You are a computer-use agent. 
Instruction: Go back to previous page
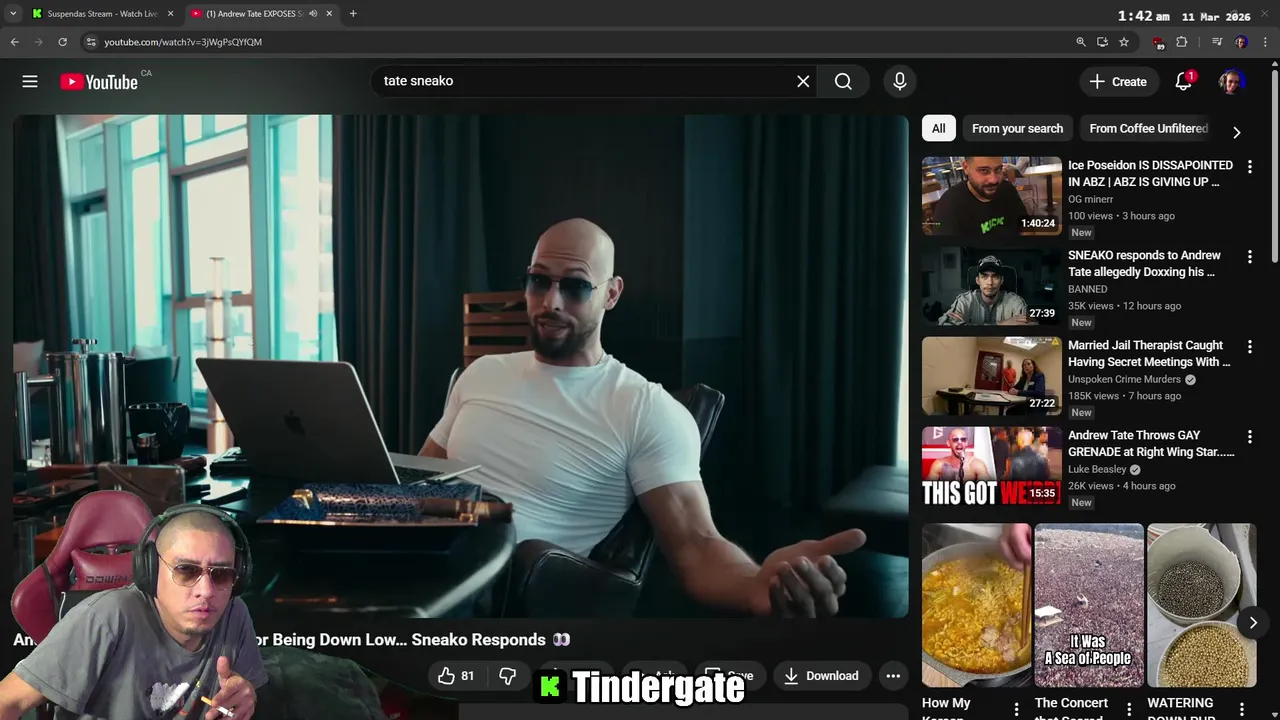point(14,42)
